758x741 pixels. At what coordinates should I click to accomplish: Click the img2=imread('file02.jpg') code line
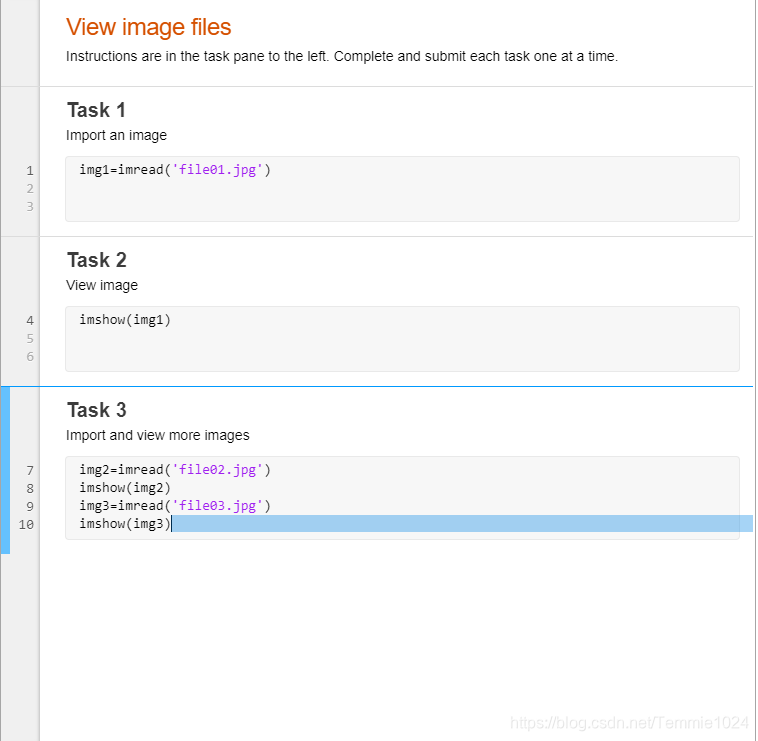175,470
